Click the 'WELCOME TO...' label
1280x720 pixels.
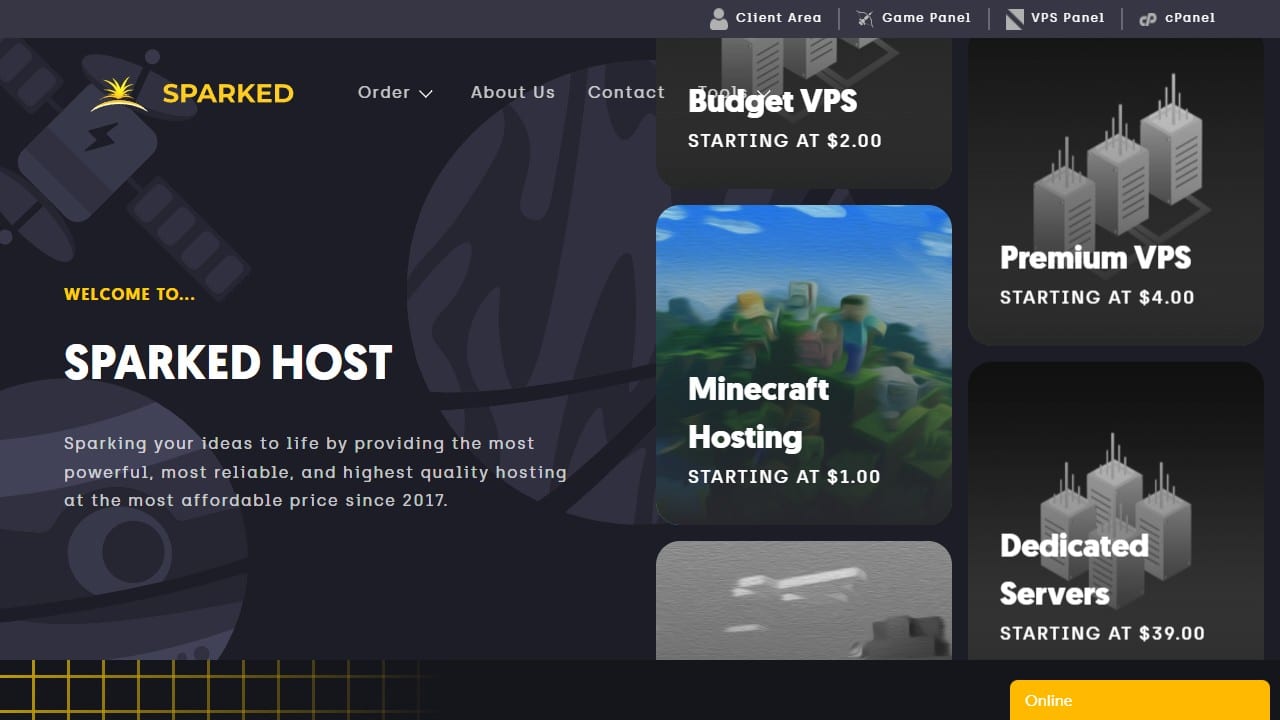coord(130,294)
